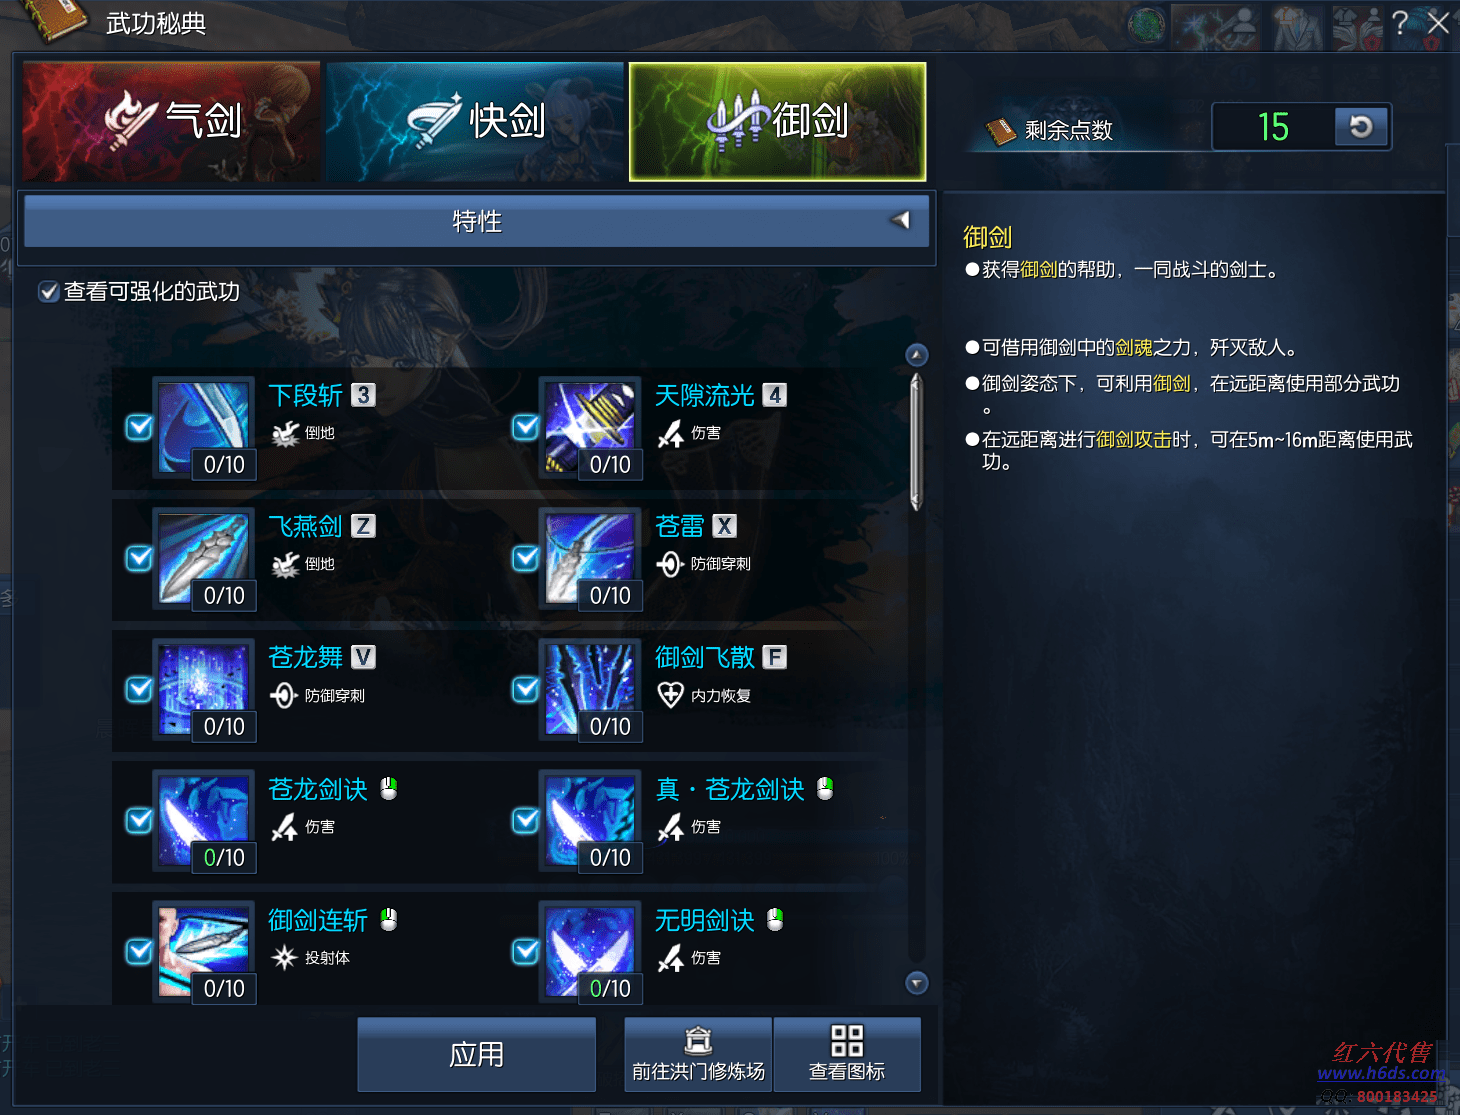Select the 苍雷 skill icon
Image resolution: width=1460 pixels, height=1115 pixels.
click(590, 559)
